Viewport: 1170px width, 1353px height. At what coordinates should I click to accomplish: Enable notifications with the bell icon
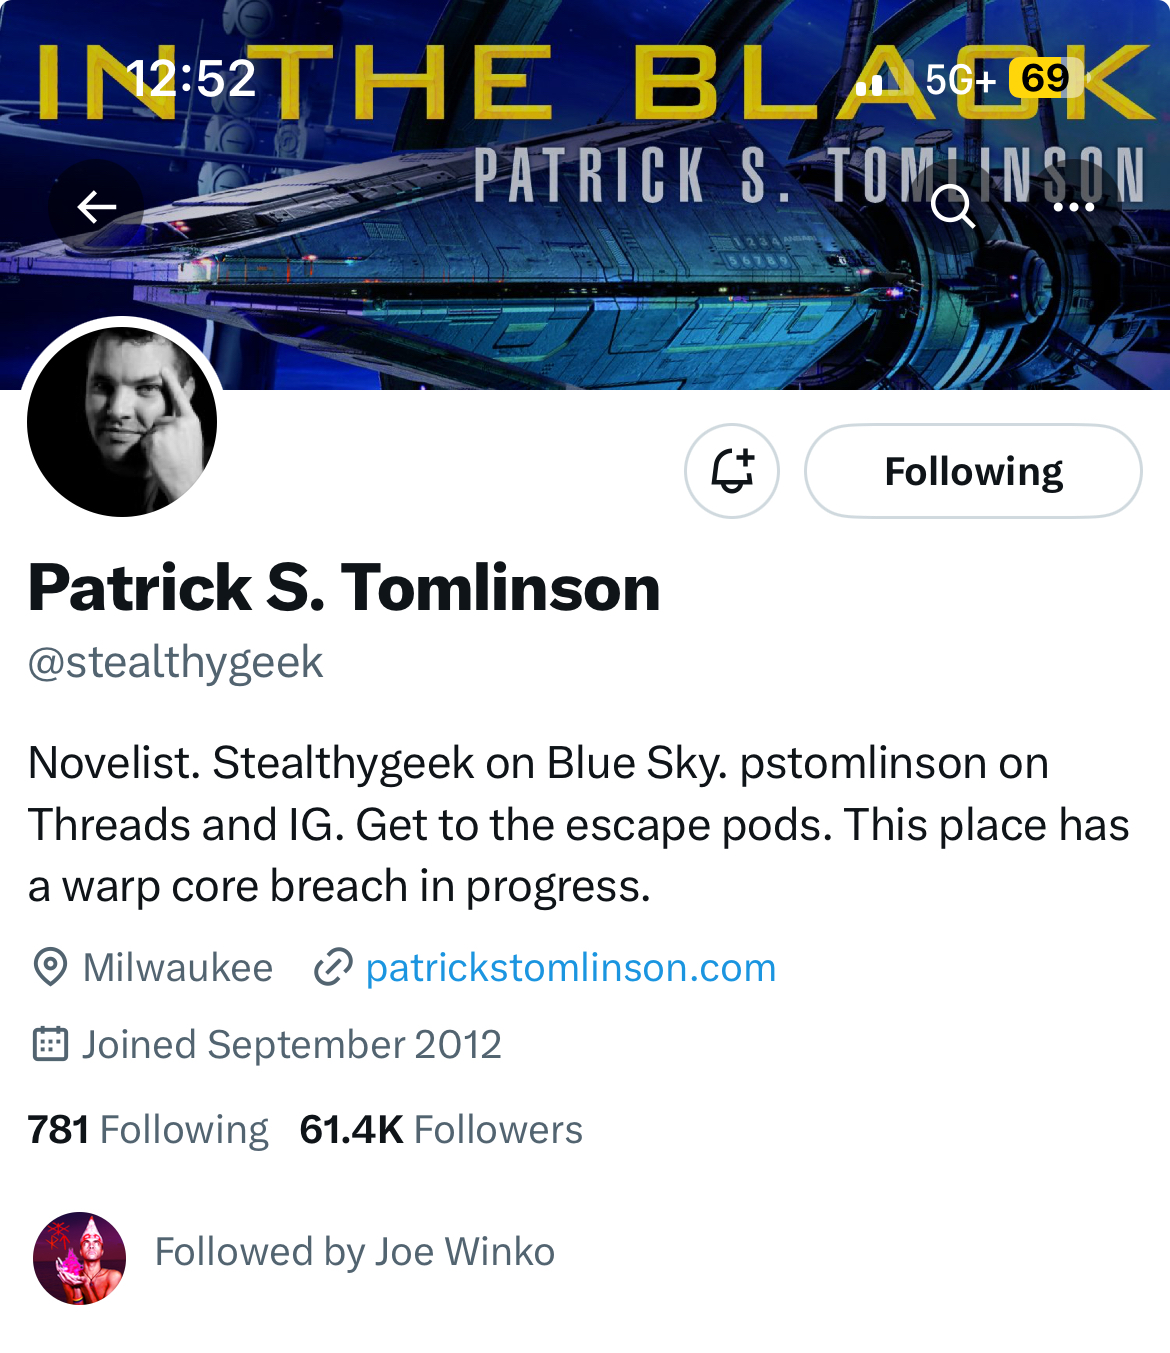[x=732, y=471]
